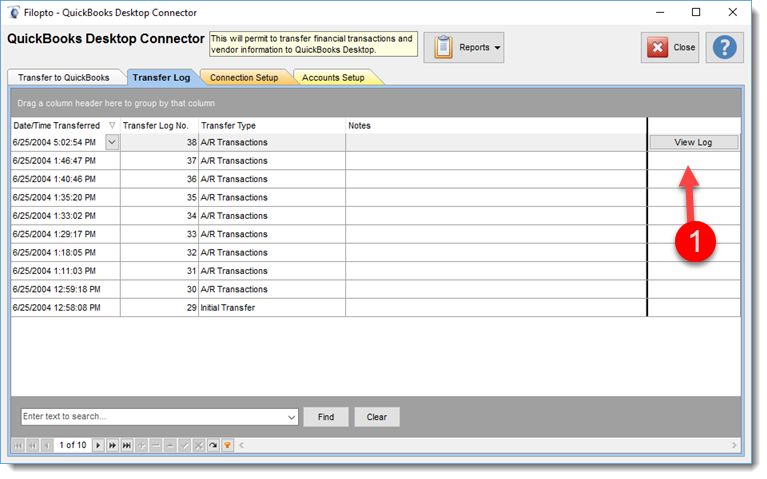Sort by Transfer Type column header
The width and height of the screenshot is (767, 479).
pyautogui.click(x=272, y=126)
